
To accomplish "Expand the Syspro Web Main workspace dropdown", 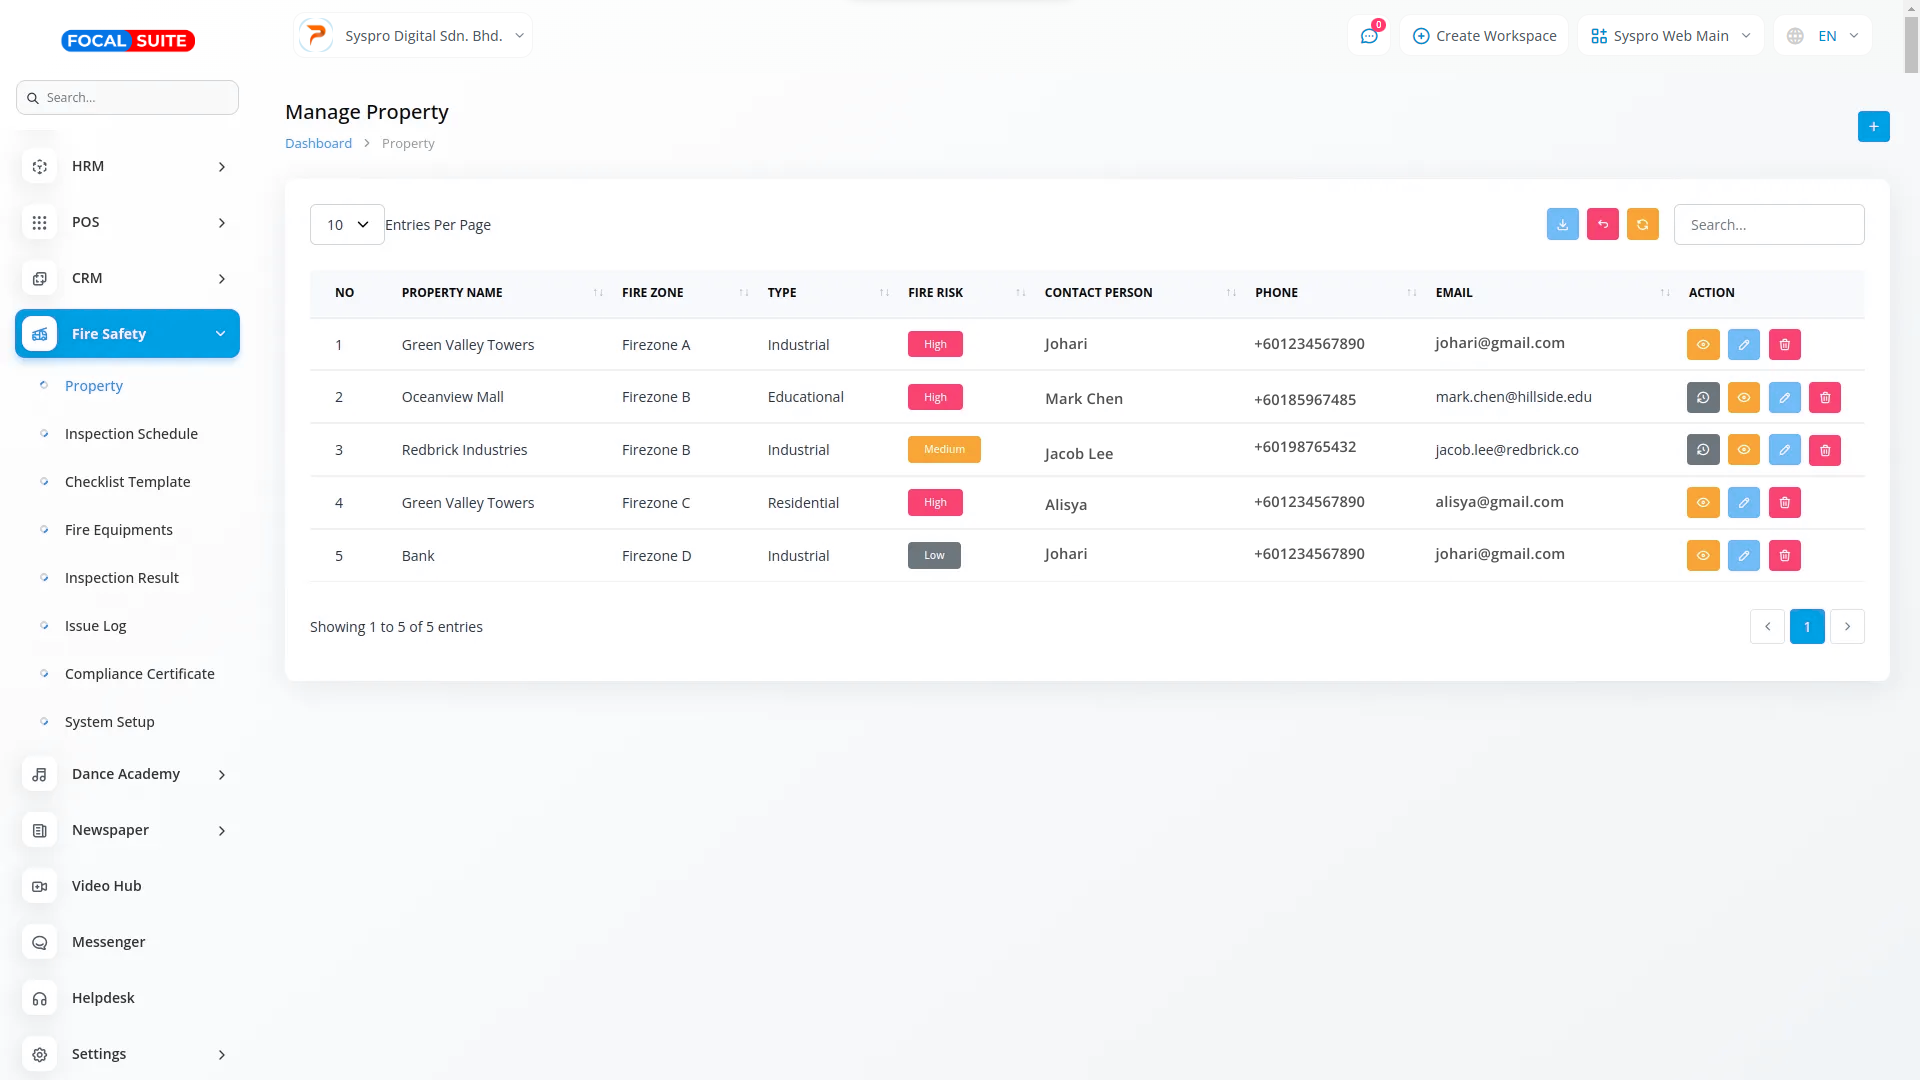I will click(1670, 36).
